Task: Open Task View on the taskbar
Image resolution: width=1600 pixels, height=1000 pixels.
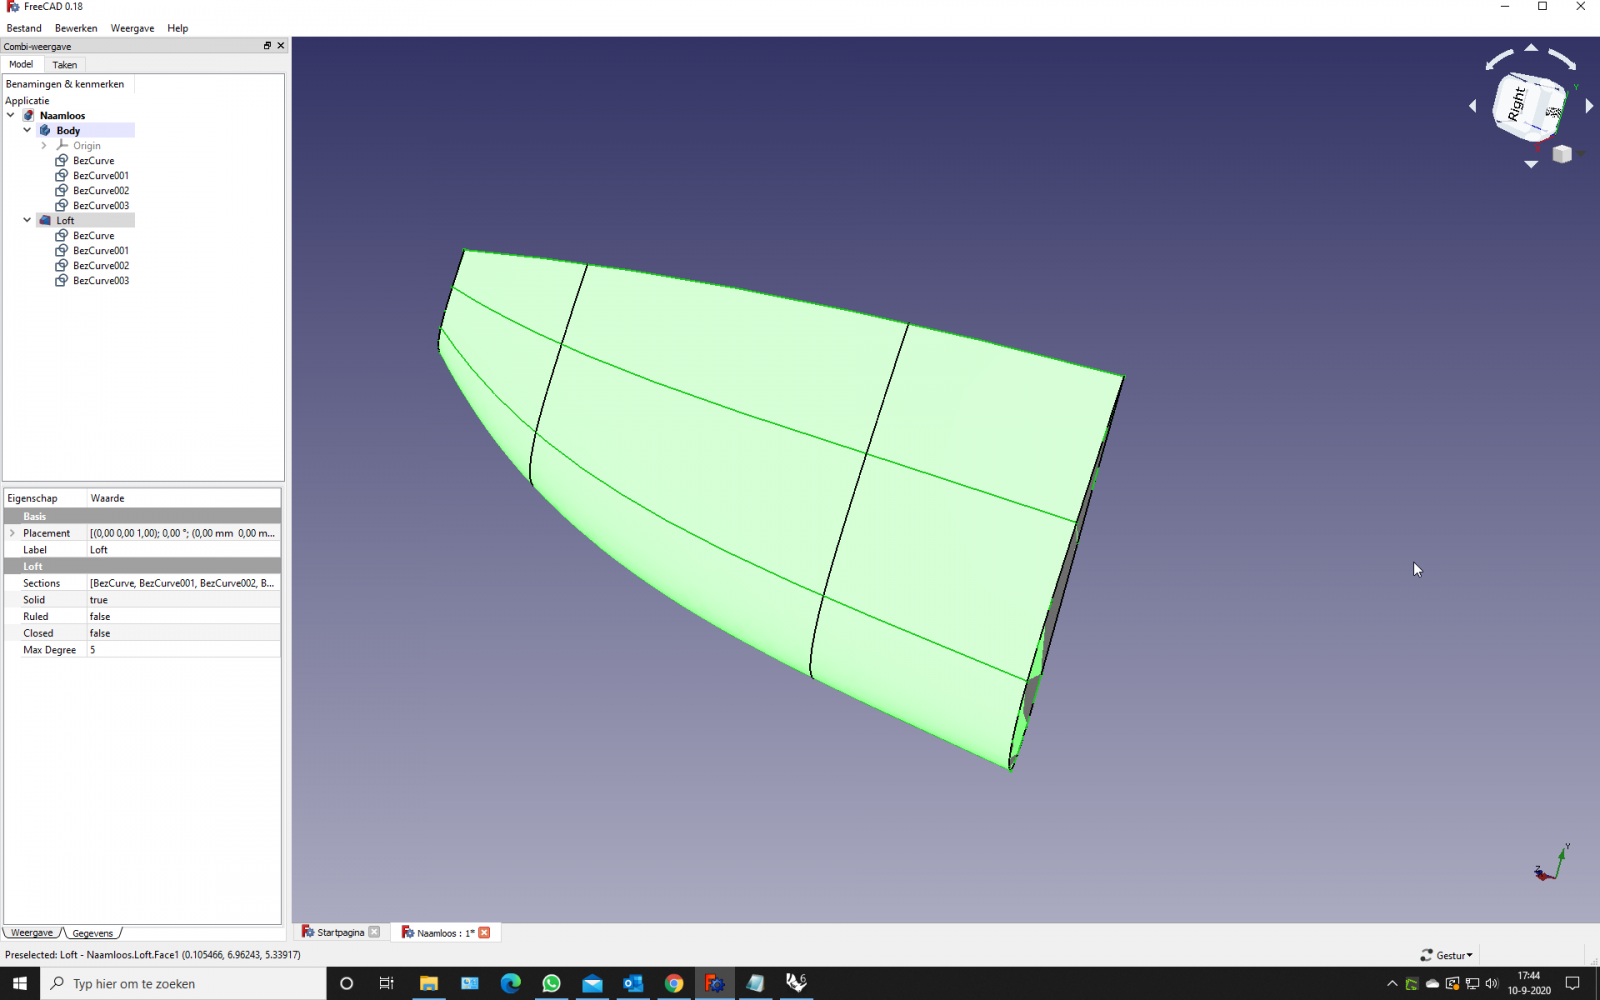Action: [387, 984]
